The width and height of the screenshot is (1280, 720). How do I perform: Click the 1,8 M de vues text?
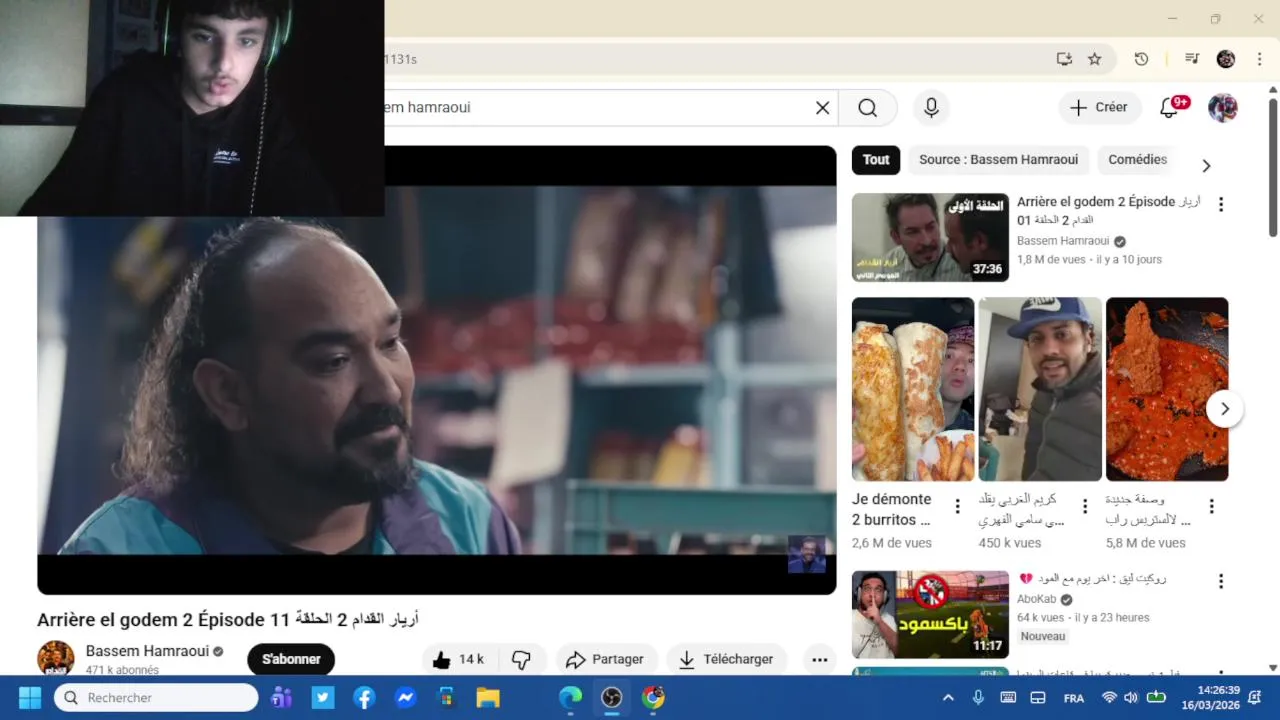(1051, 259)
